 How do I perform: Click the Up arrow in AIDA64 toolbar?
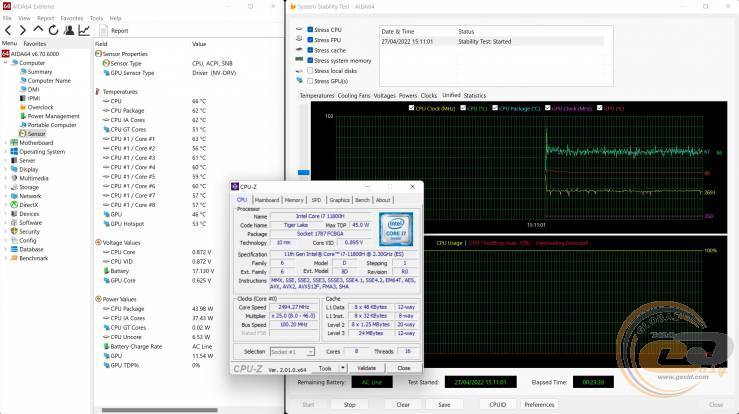[x=38, y=30]
